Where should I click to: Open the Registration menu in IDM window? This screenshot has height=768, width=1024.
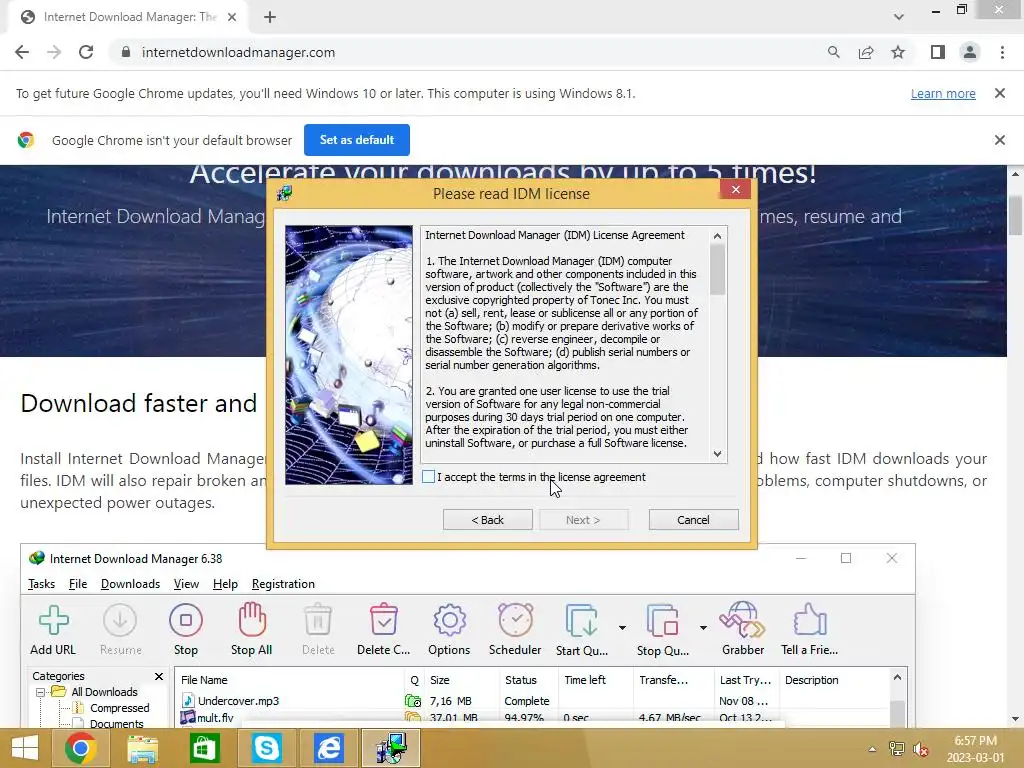[x=283, y=584]
